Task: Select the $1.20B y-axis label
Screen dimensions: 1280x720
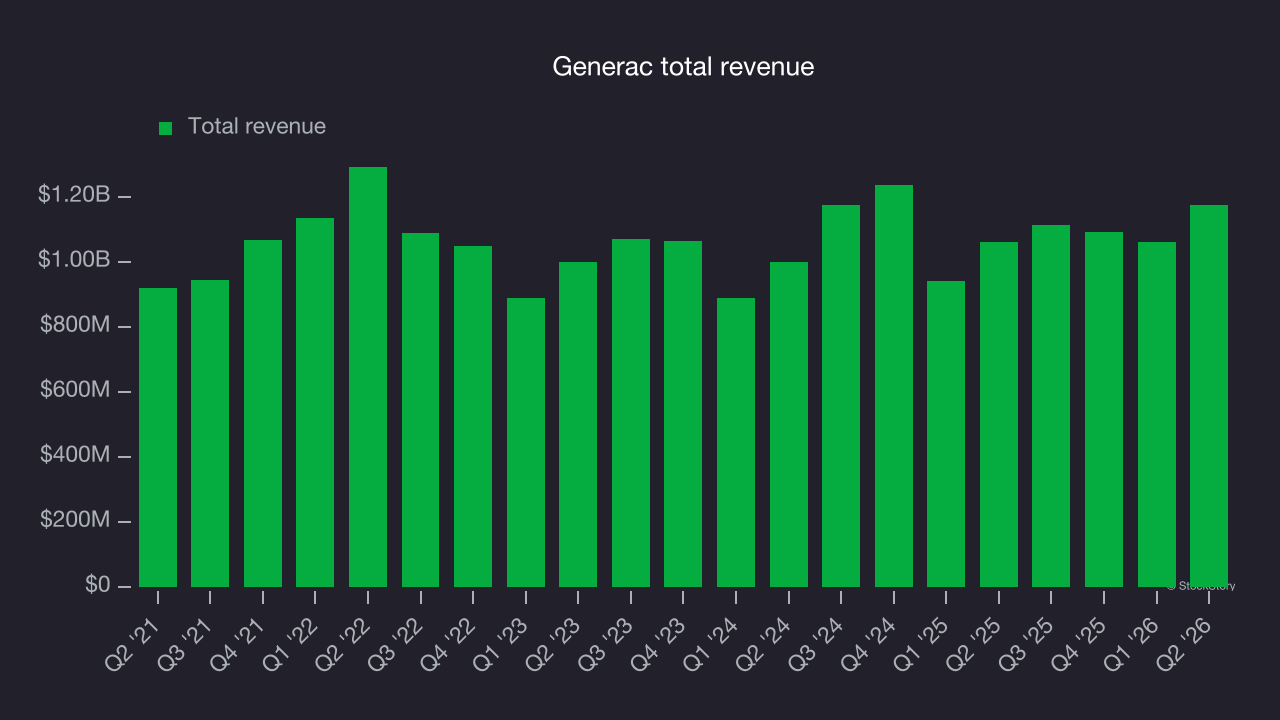Action: tap(74, 195)
